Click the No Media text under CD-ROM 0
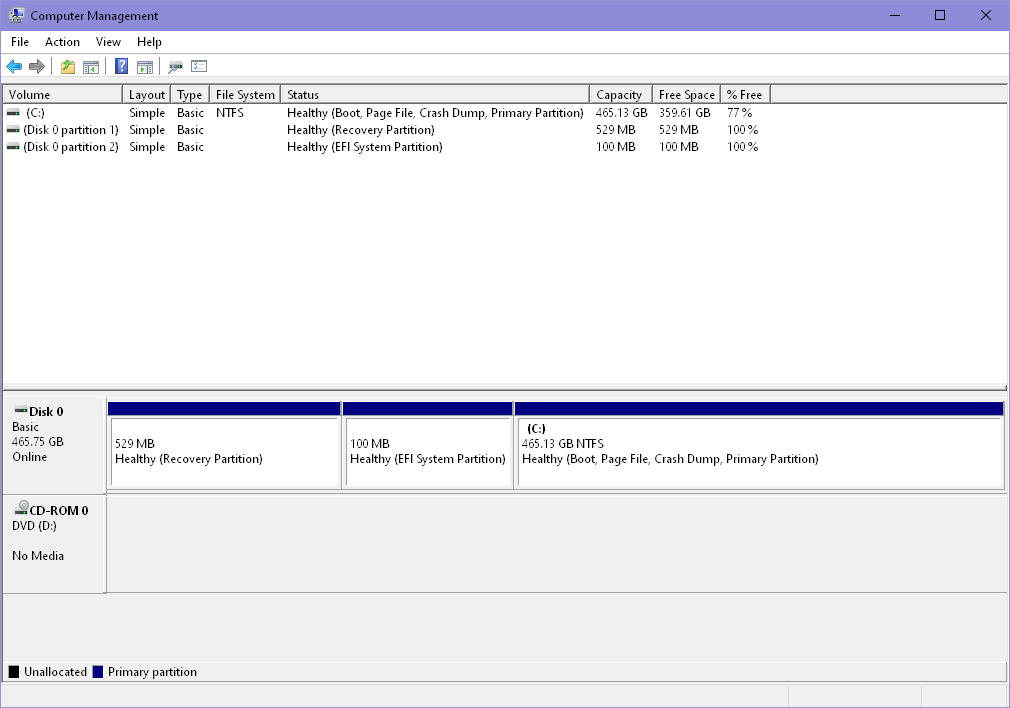 point(38,555)
